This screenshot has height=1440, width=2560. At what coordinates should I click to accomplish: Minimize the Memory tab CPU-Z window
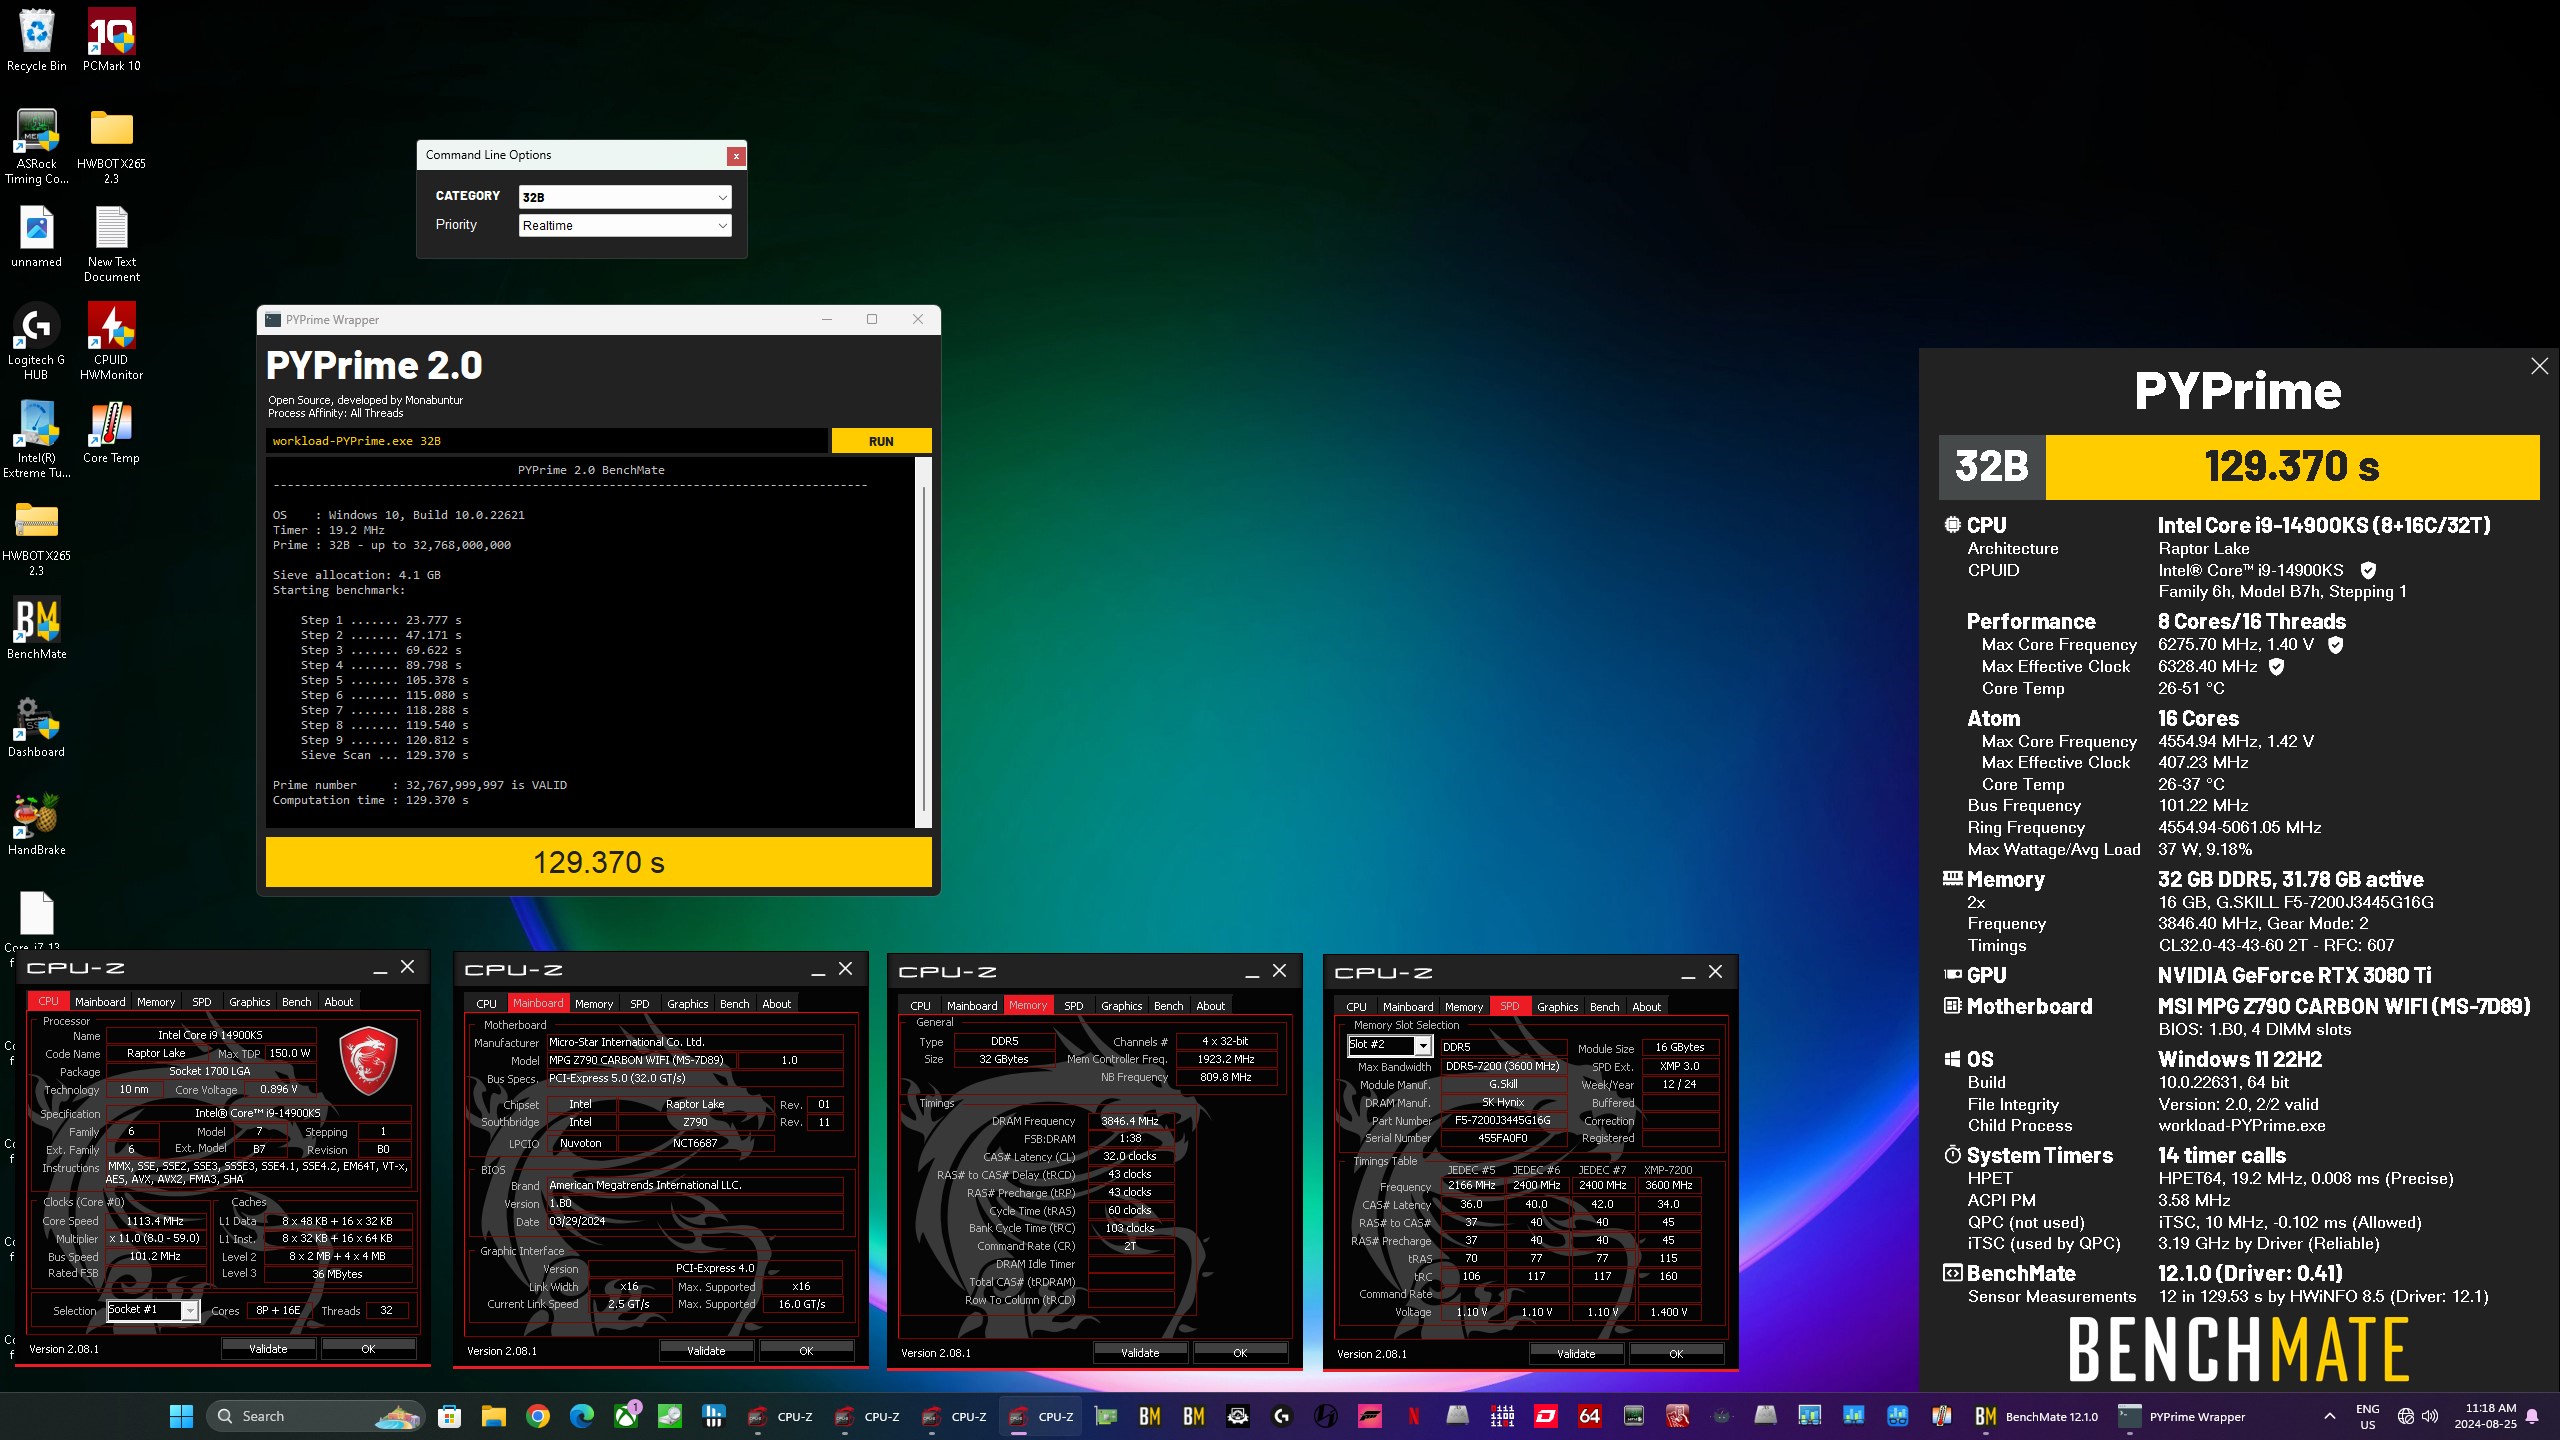coord(1251,972)
